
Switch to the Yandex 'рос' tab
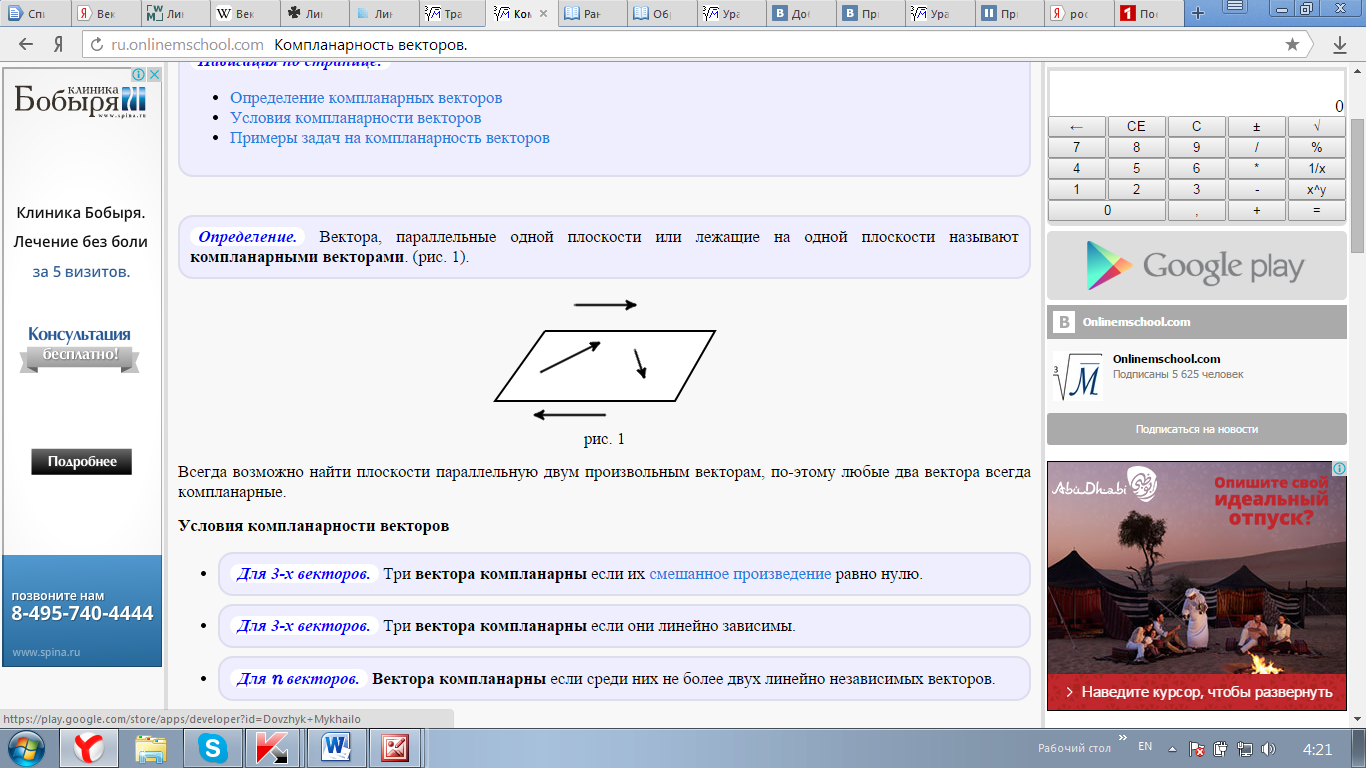pos(1080,14)
